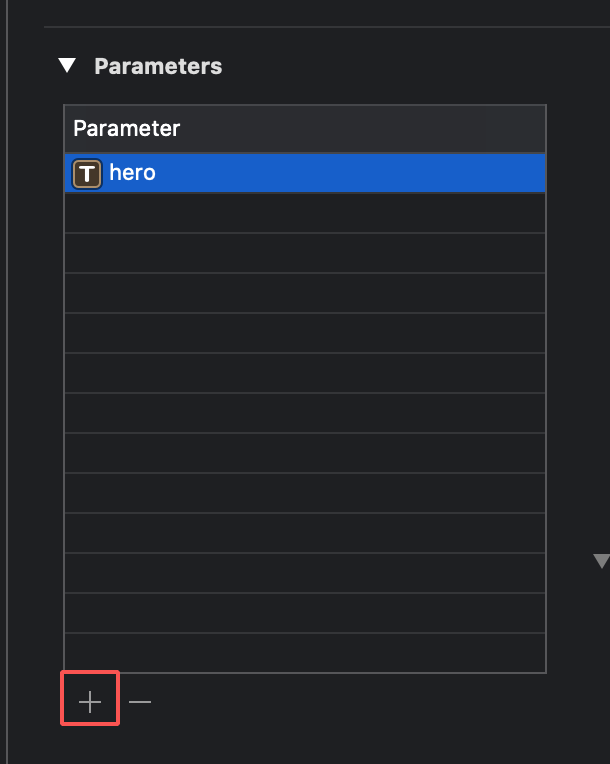Click the text type icon beside hero
This screenshot has height=764, width=610.
88,173
